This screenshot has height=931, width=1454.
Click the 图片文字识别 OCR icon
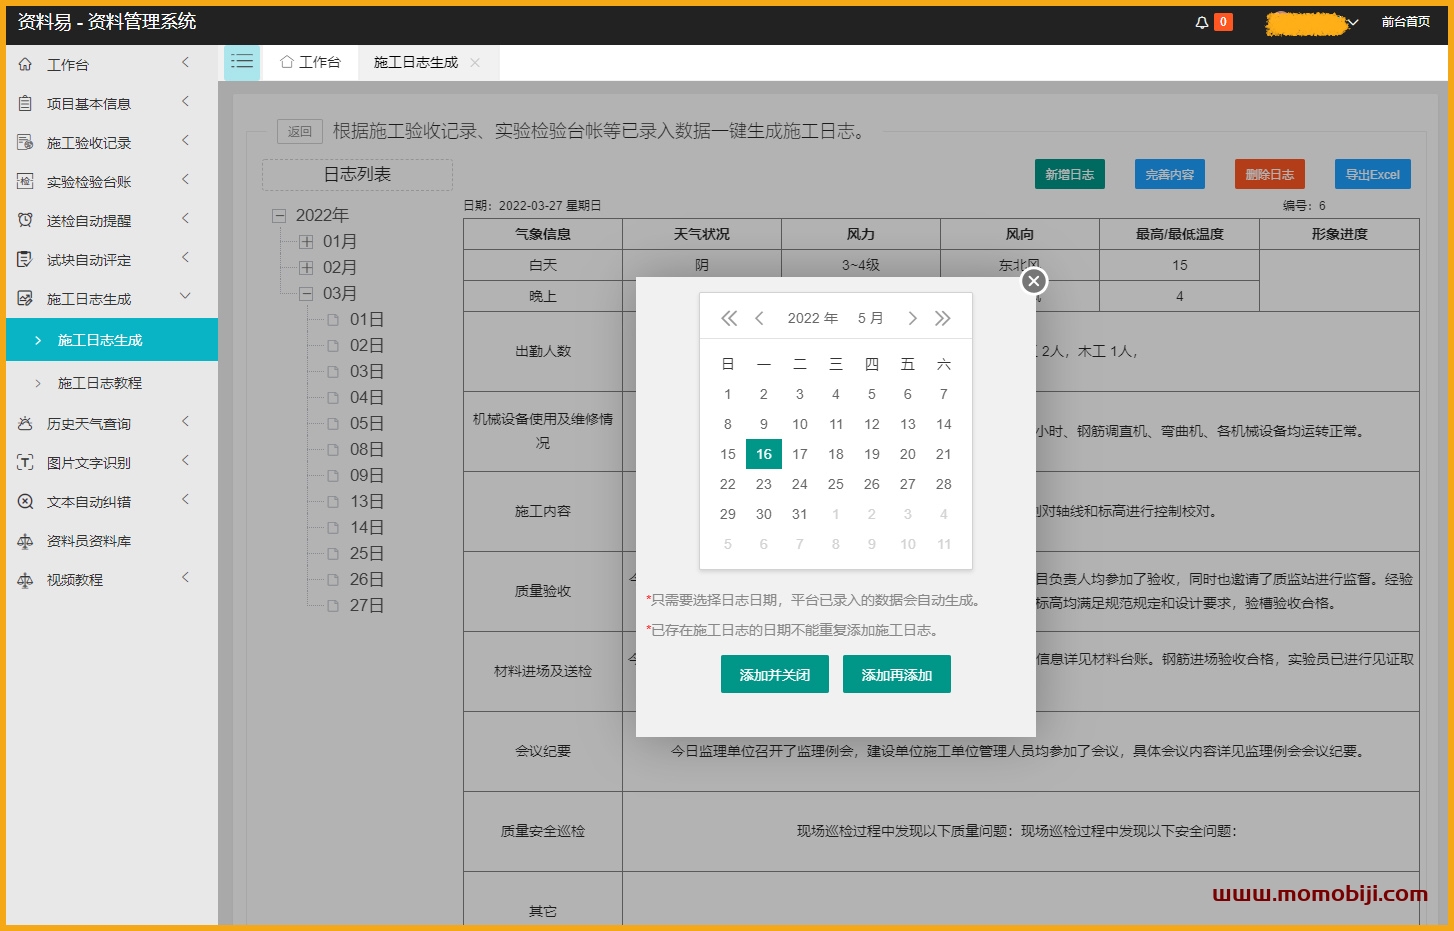25,462
